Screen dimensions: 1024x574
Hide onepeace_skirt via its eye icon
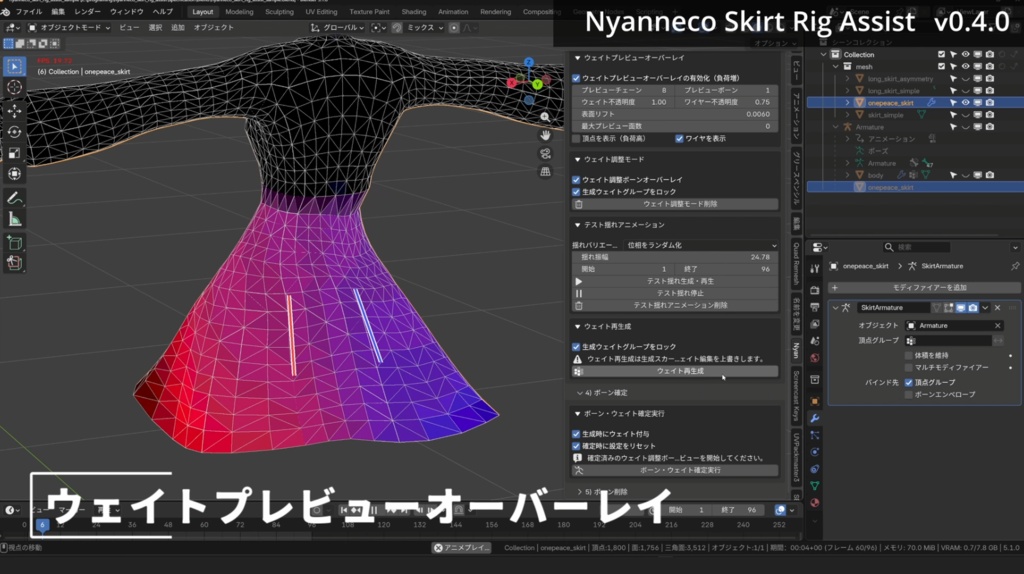click(x=965, y=103)
